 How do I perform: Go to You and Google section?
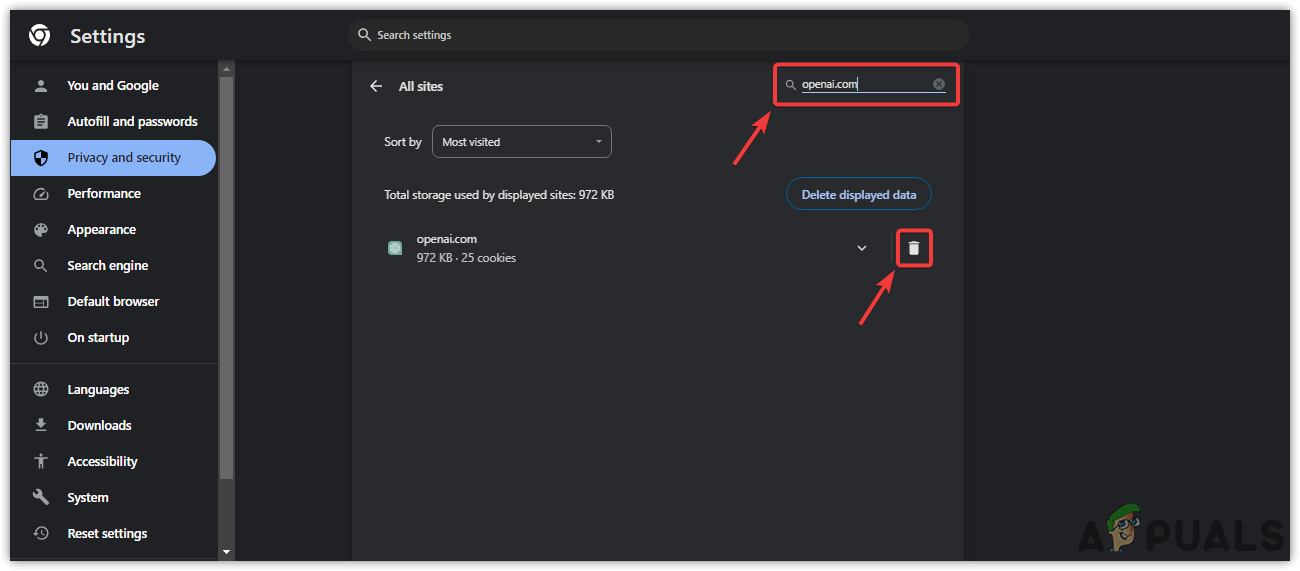coord(112,86)
